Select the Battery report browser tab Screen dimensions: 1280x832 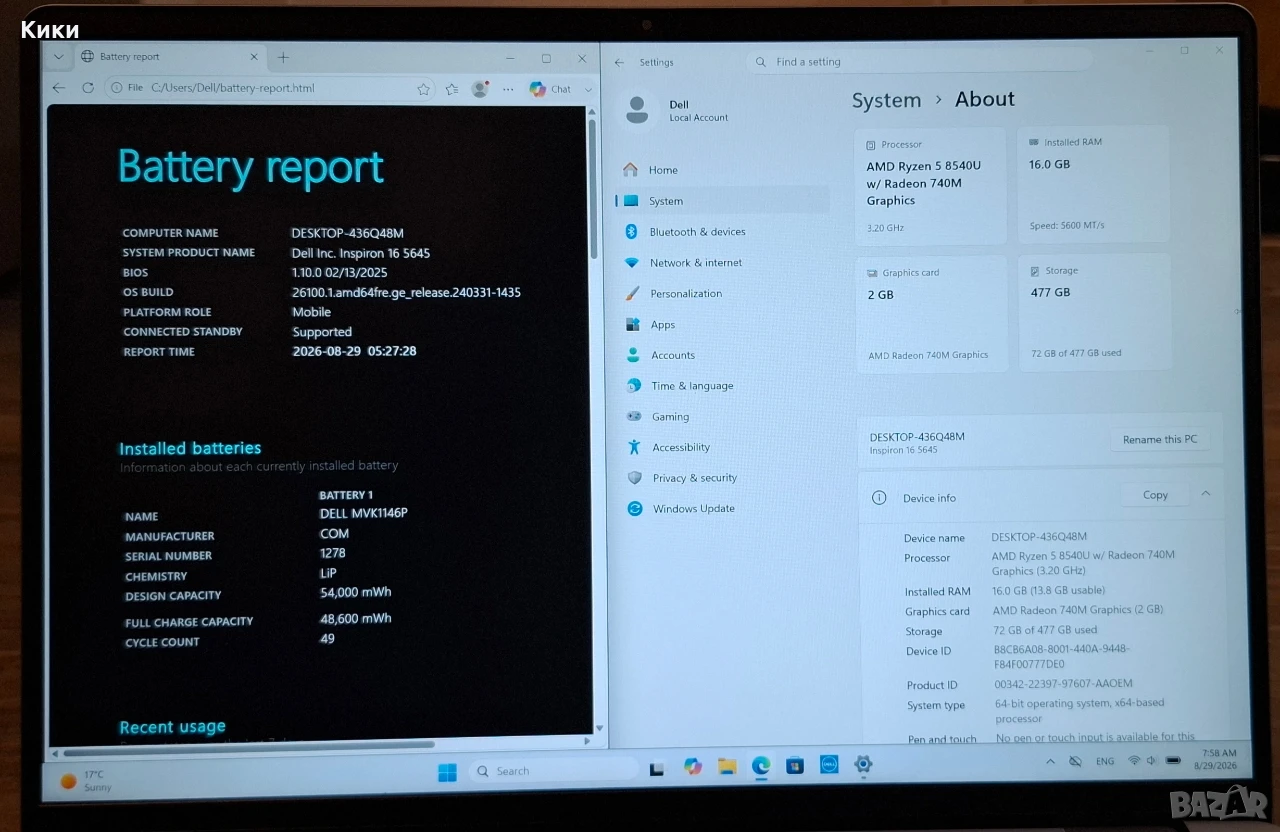[x=169, y=57]
